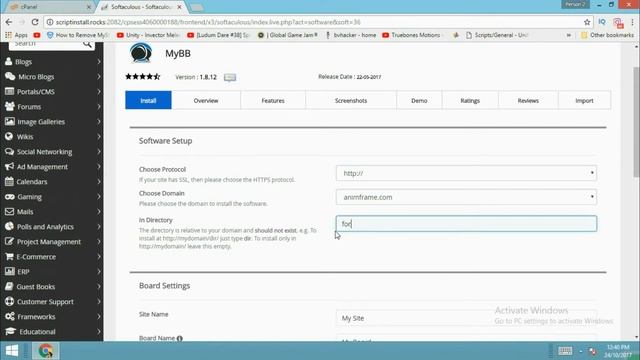Click the changelog icon beside version 1.8.12
640x360 pixels.
230,77
